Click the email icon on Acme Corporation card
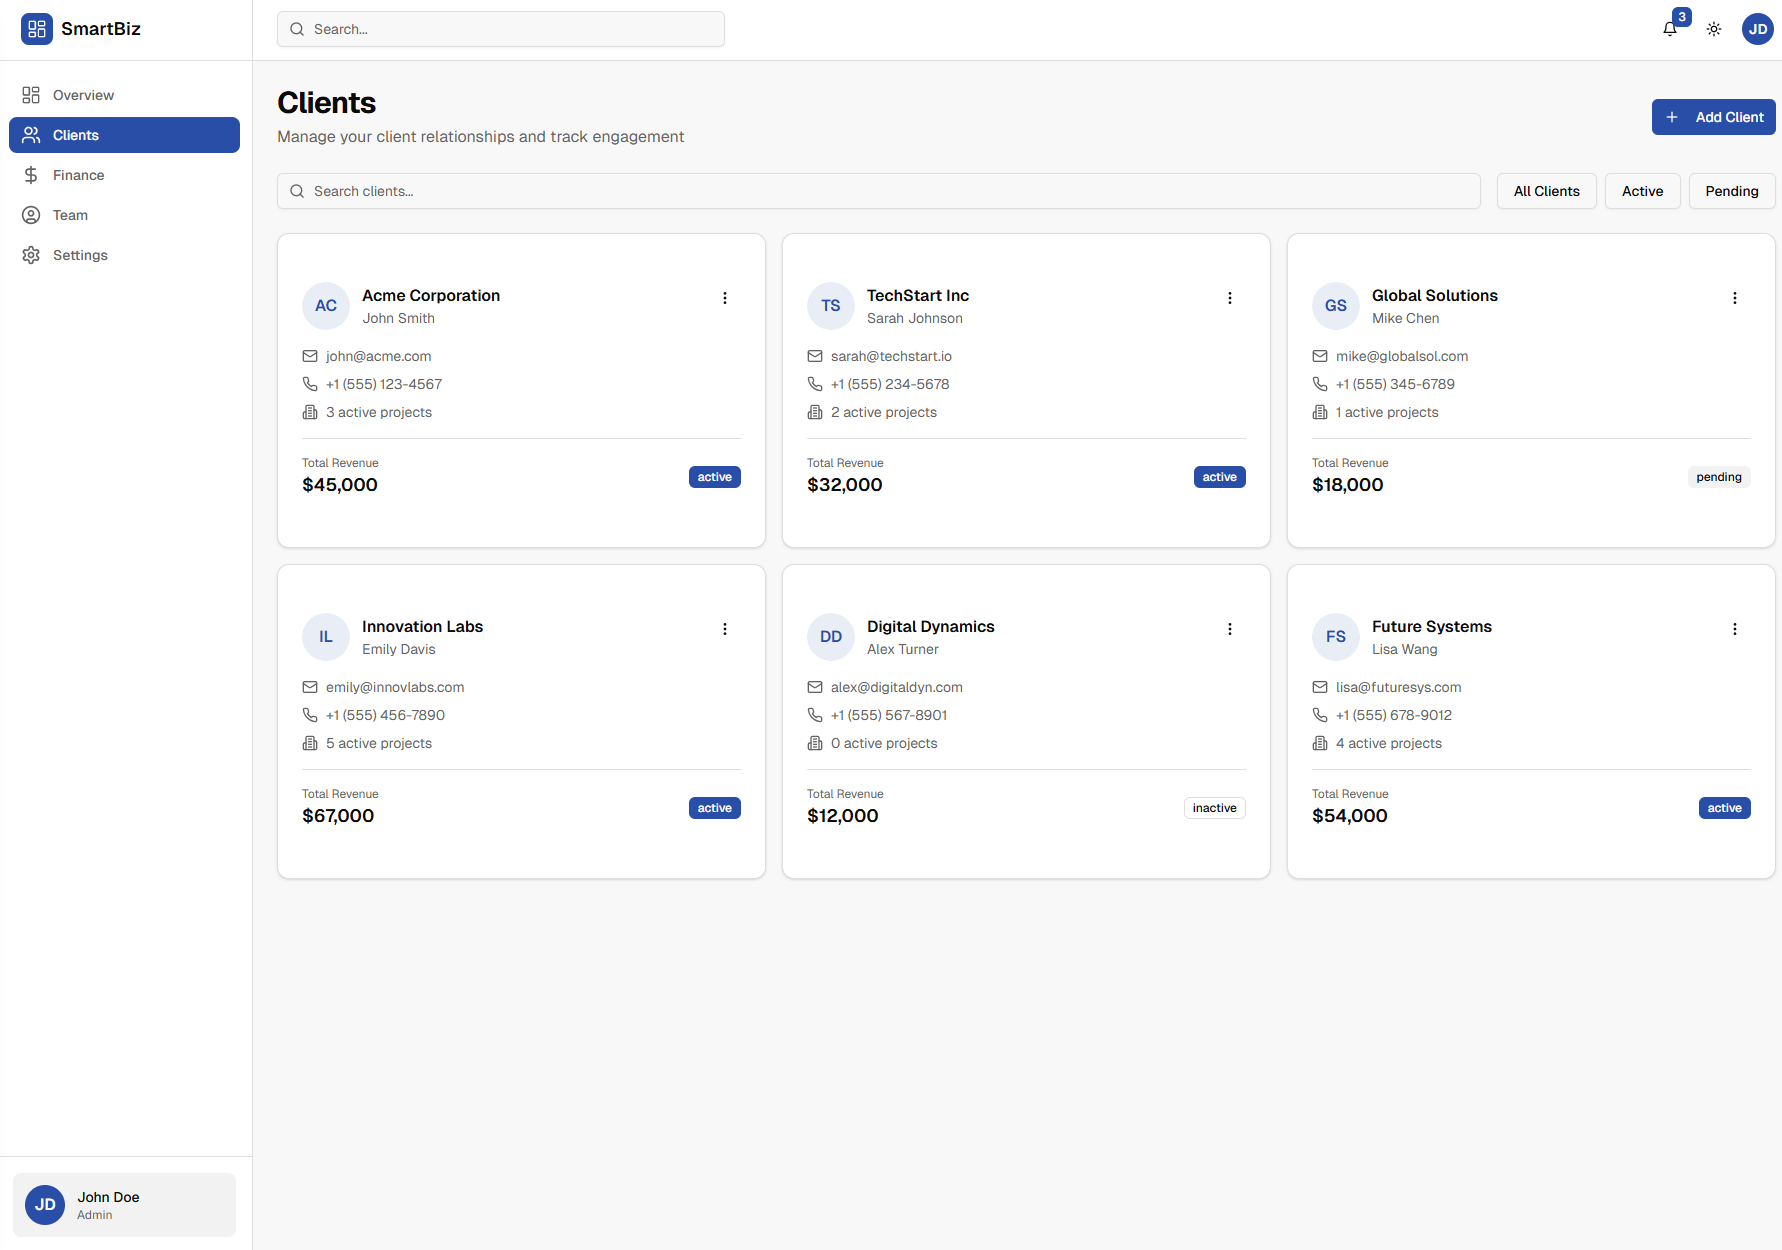 coord(310,356)
